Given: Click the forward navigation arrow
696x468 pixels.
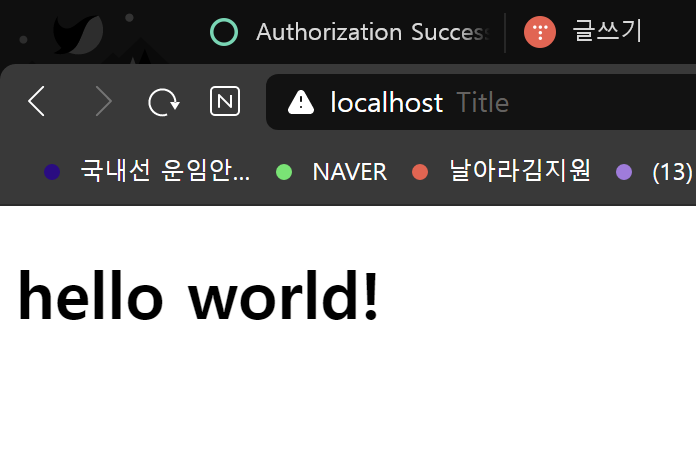Looking at the screenshot, I should (103, 102).
